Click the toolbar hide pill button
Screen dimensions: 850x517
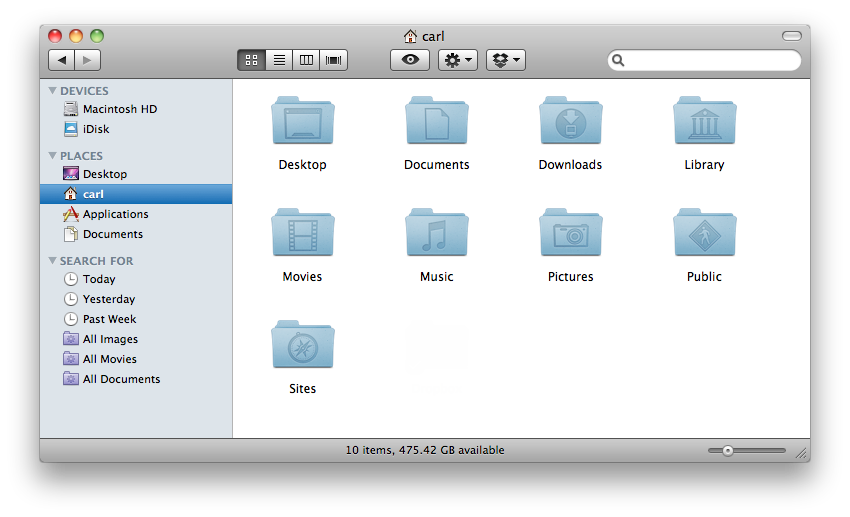click(791, 36)
